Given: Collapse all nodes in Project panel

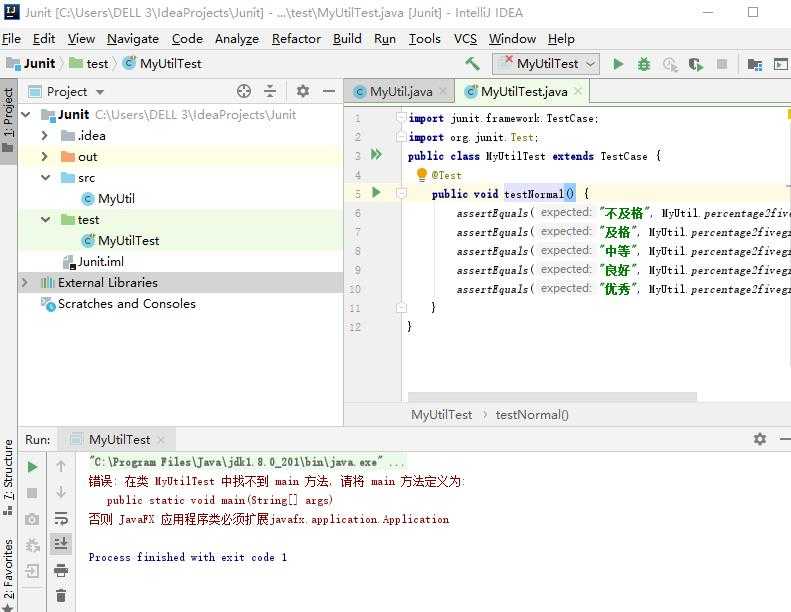Looking at the screenshot, I should [270, 91].
